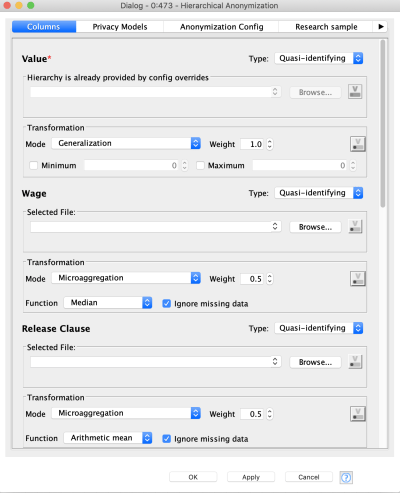This screenshot has height=493, width=400.
Task: Switch to the Columns tab
Action: coord(44,27)
